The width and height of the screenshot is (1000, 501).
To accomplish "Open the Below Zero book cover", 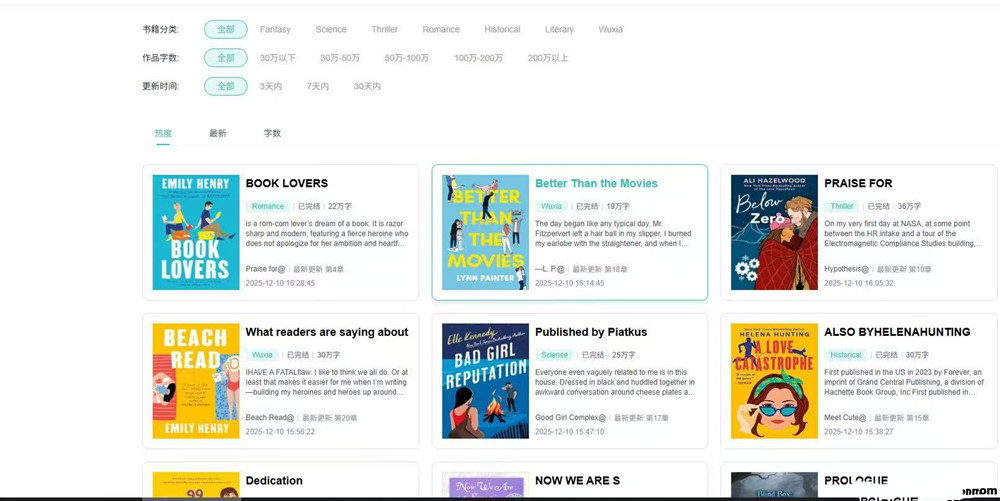I will coord(774,232).
